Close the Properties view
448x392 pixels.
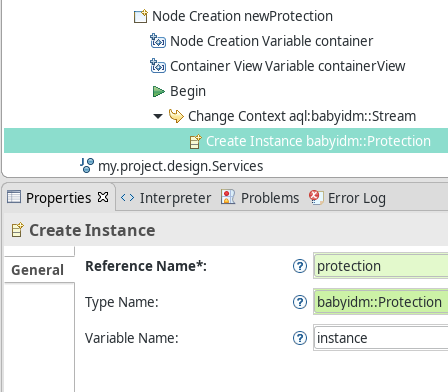(103, 197)
